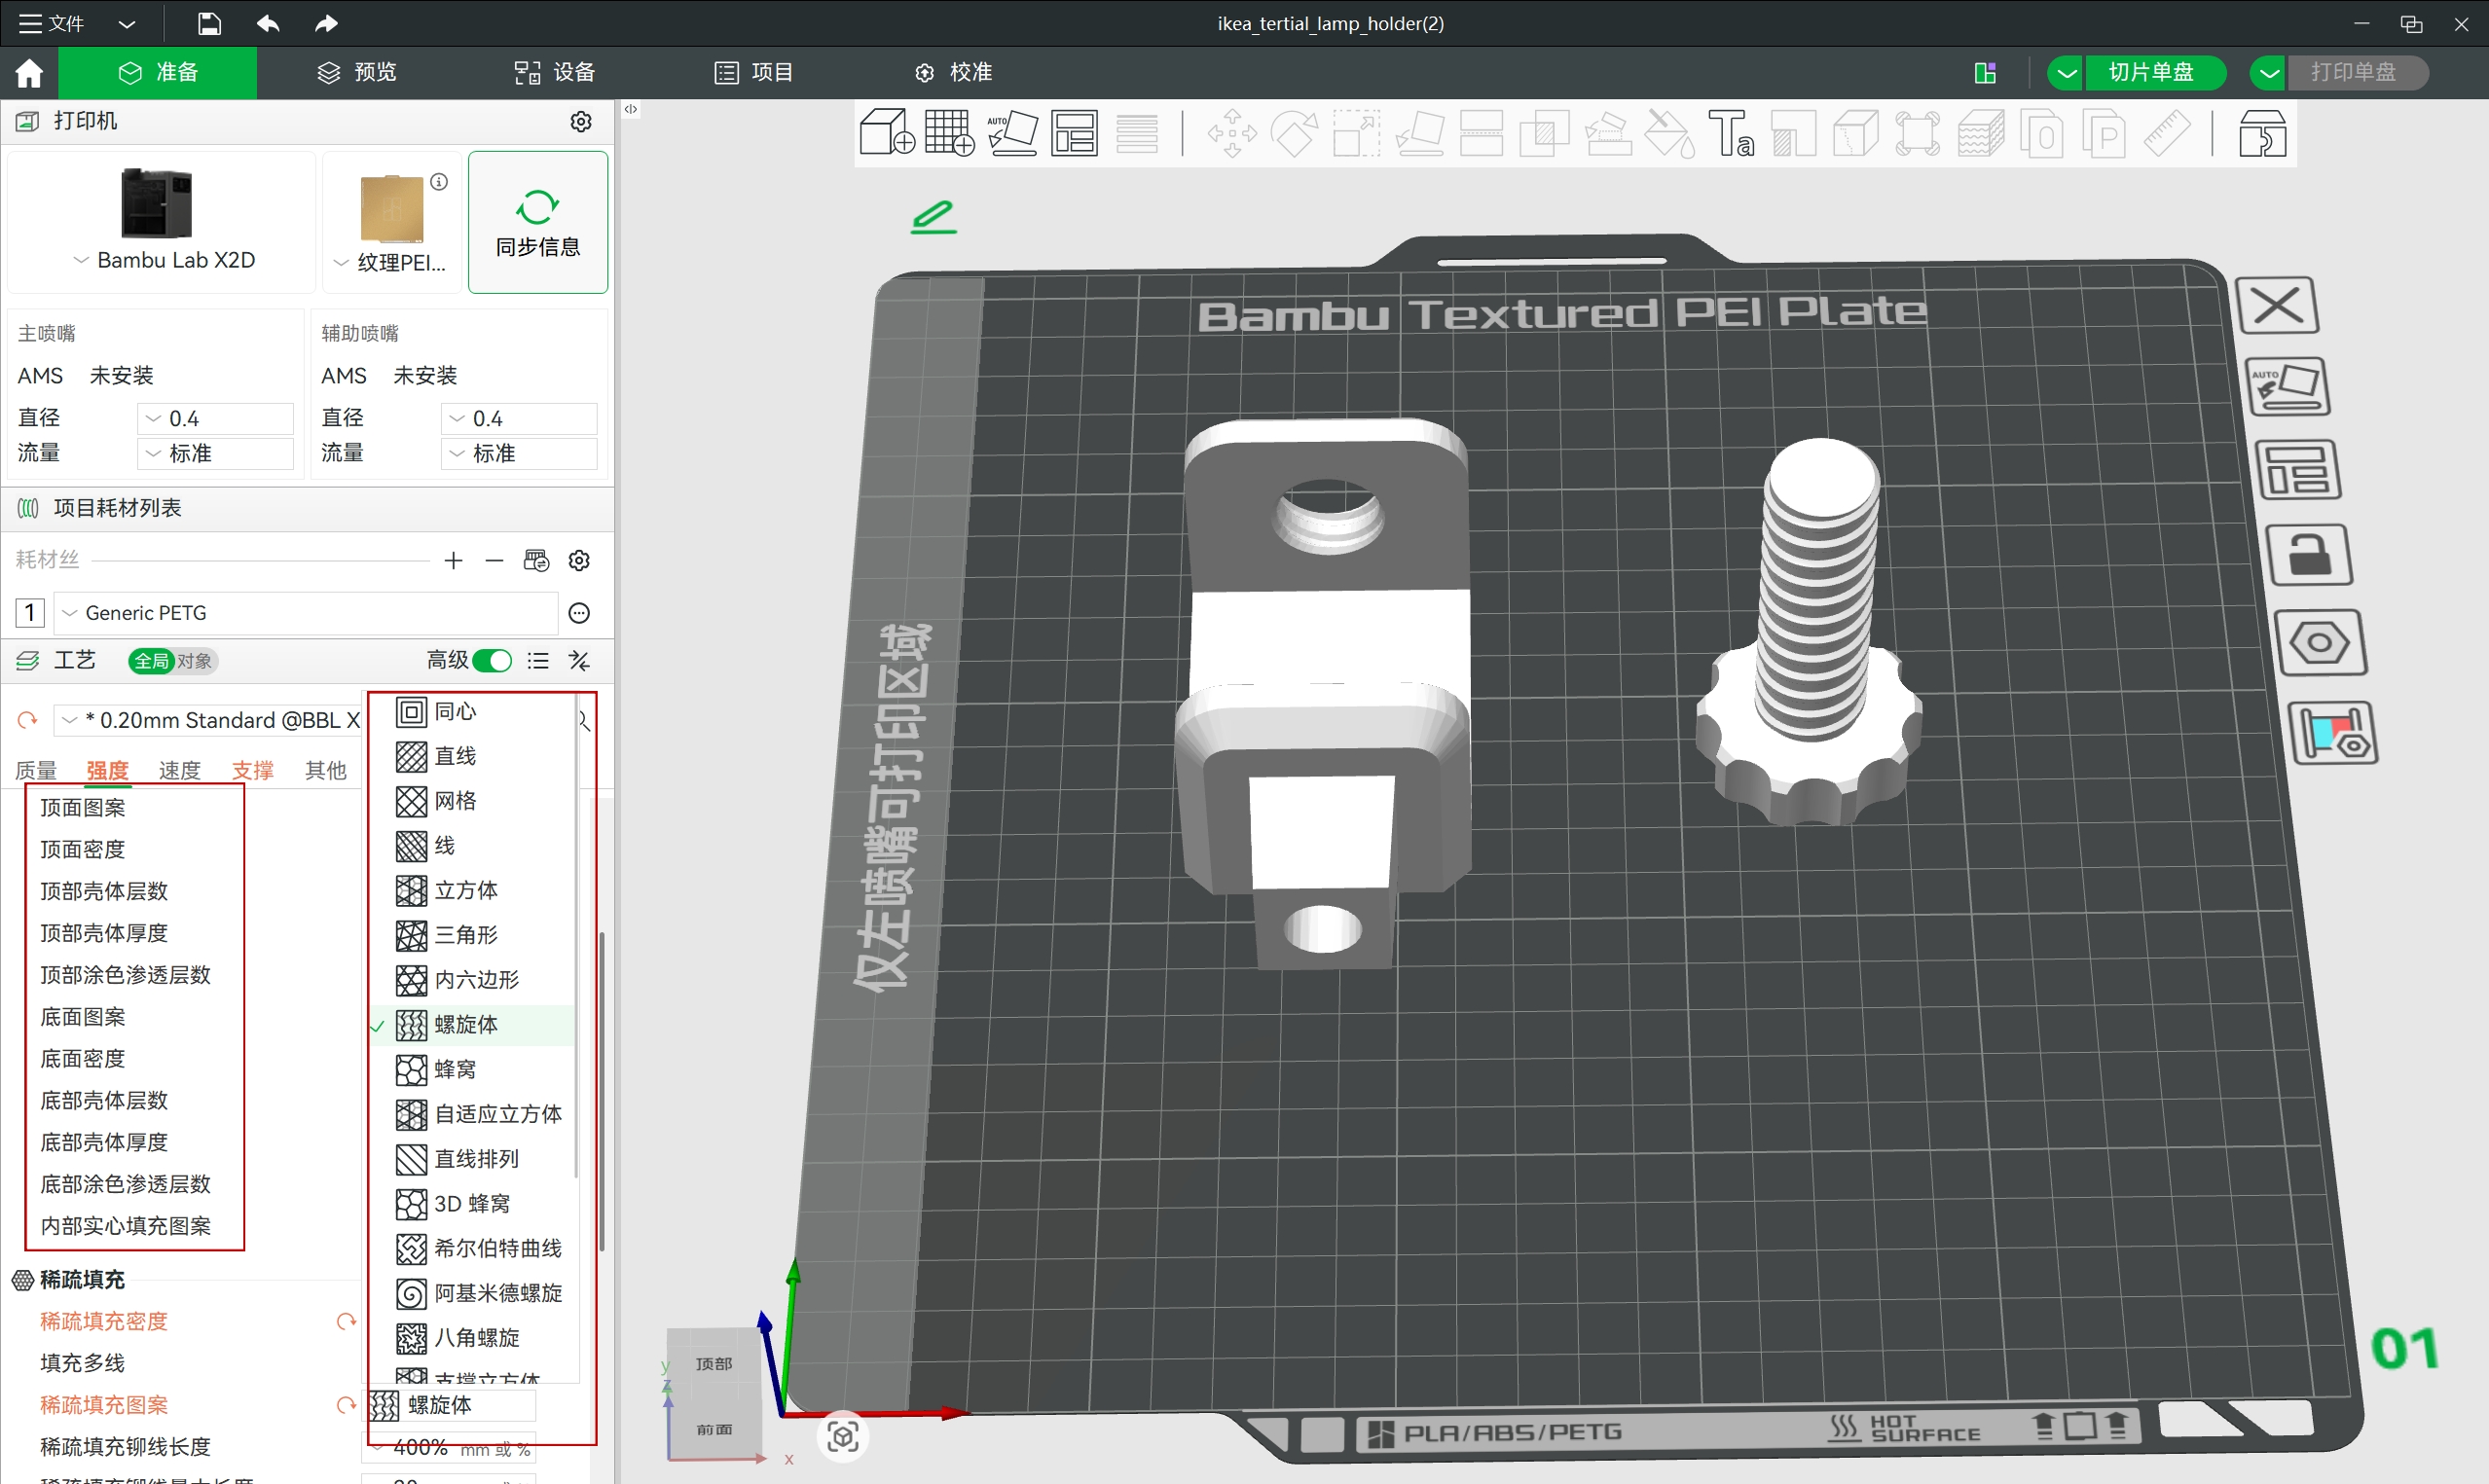The height and width of the screenshot is (1484, 2489).
Task: Open the 支撑 settings tab
Action: tap(253, 770)
